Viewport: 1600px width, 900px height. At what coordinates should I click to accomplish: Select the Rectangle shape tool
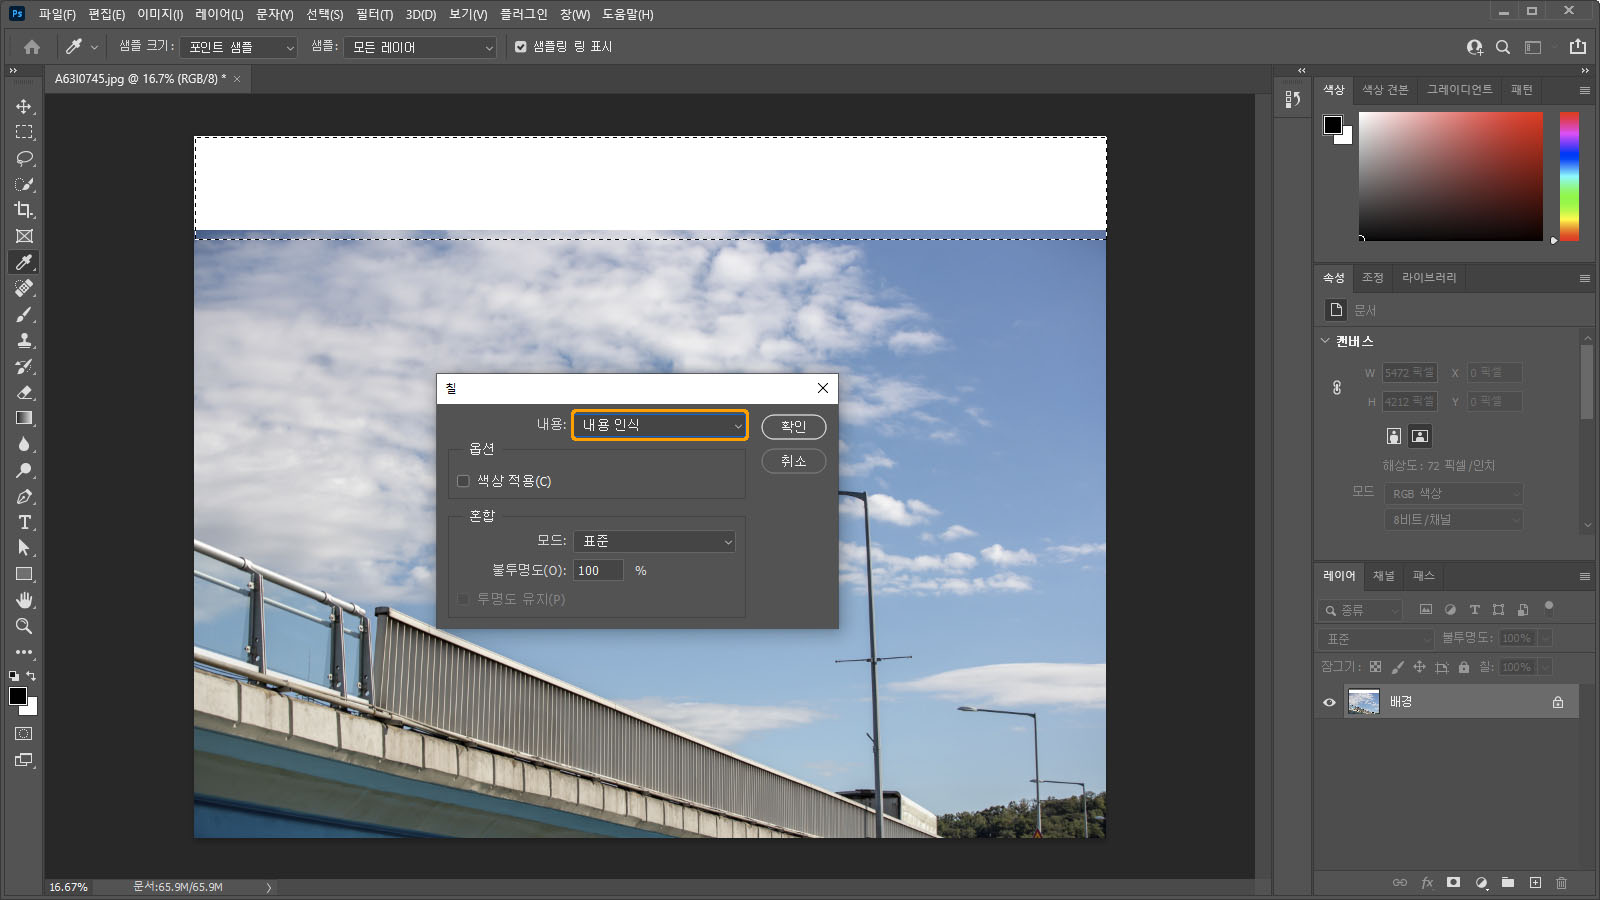pyautogui.click(x=24, y=574)
